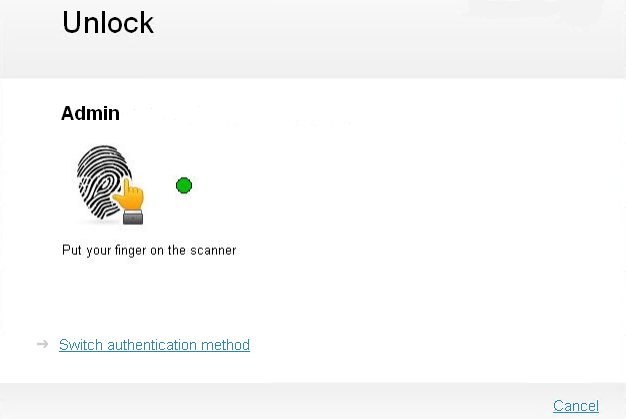626x419 pixels.
Task: Select the arrow bullet next to the link
Action: click(x=42, y=344)
